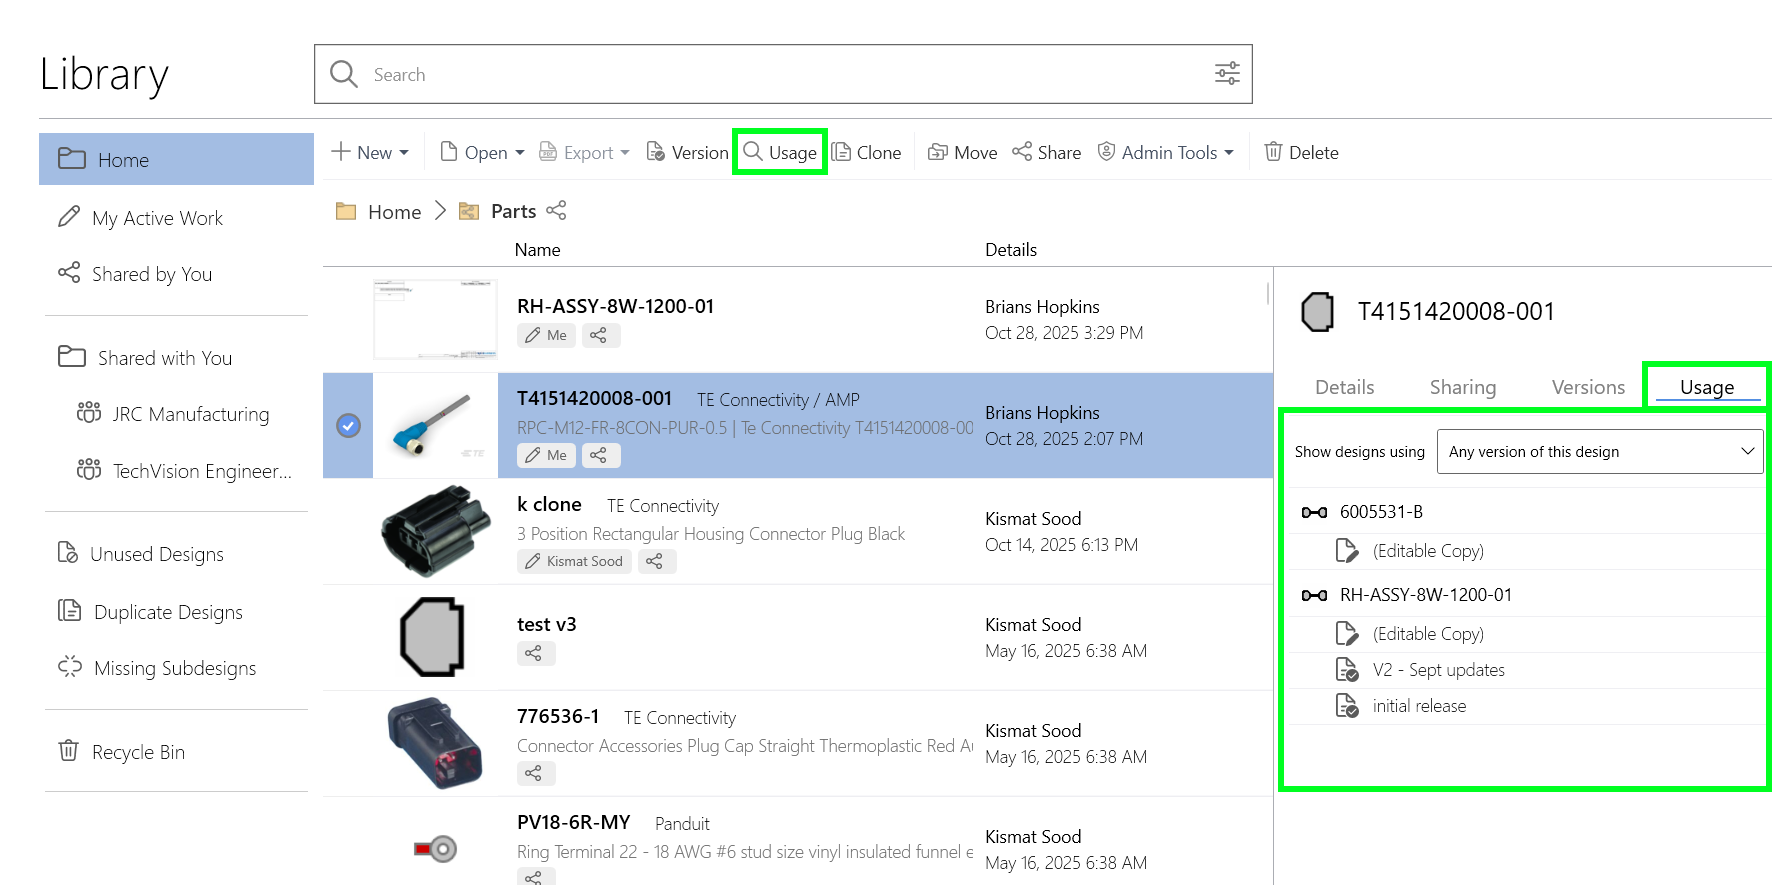
Task: Click k clone connector thumbnail
Action: [x=436, y=531]
